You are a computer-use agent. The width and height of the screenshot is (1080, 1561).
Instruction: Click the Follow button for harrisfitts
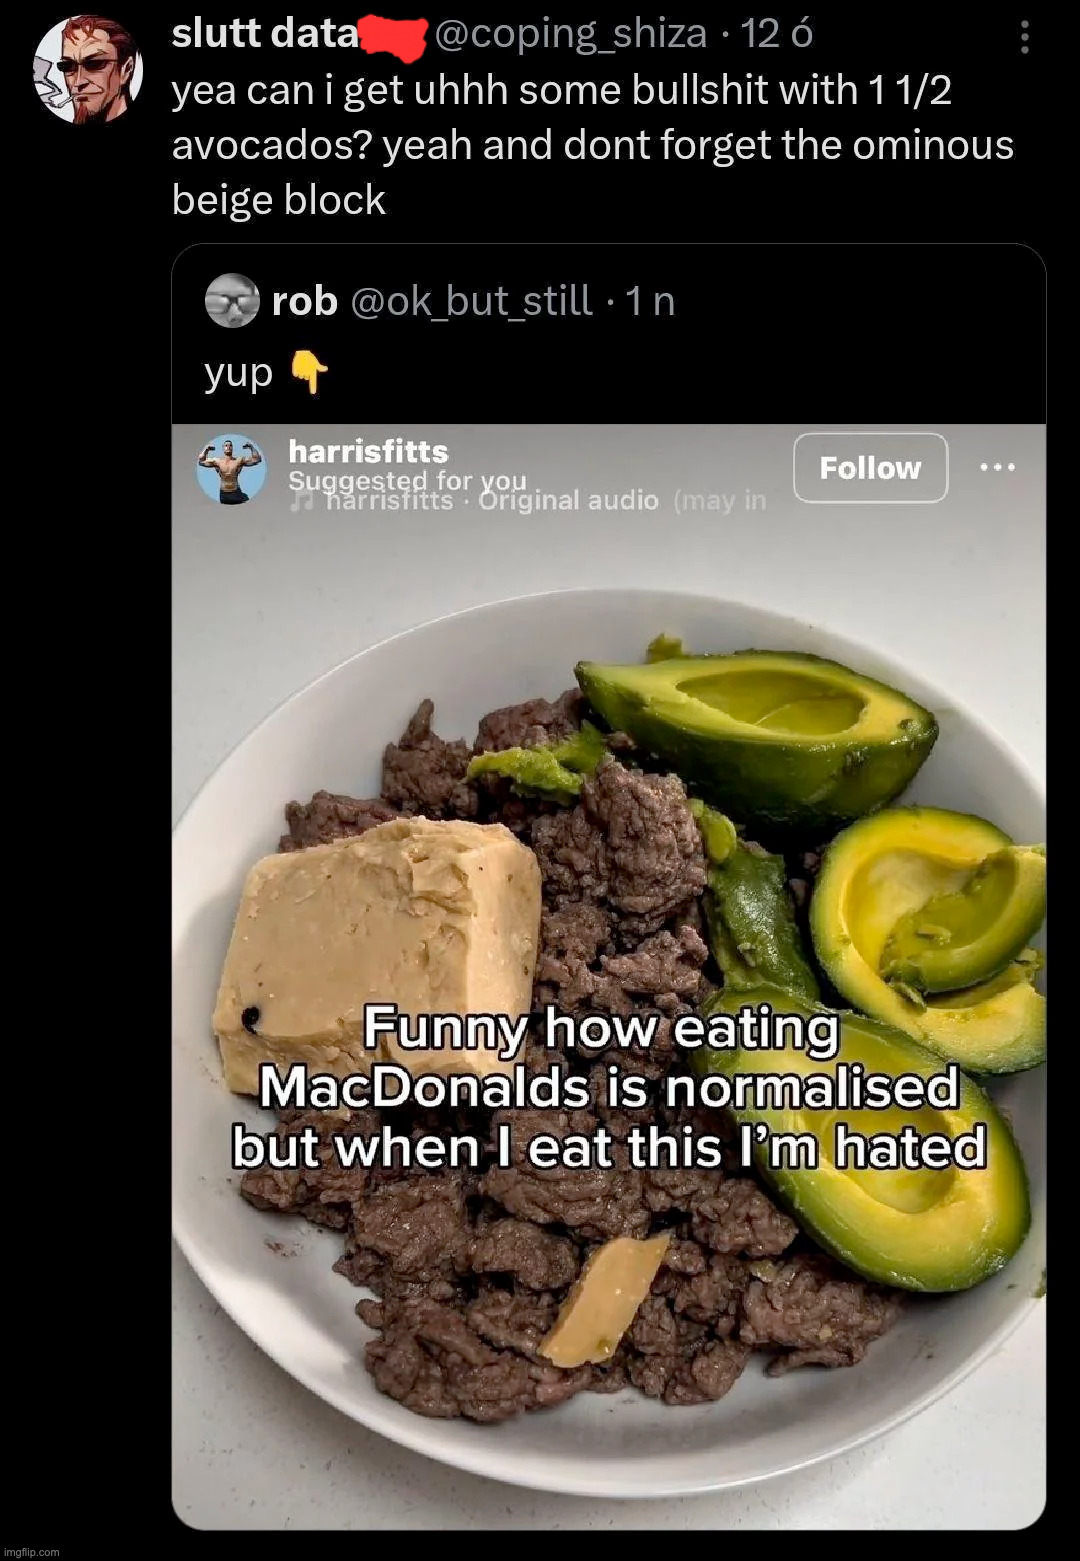click(870, 467)
